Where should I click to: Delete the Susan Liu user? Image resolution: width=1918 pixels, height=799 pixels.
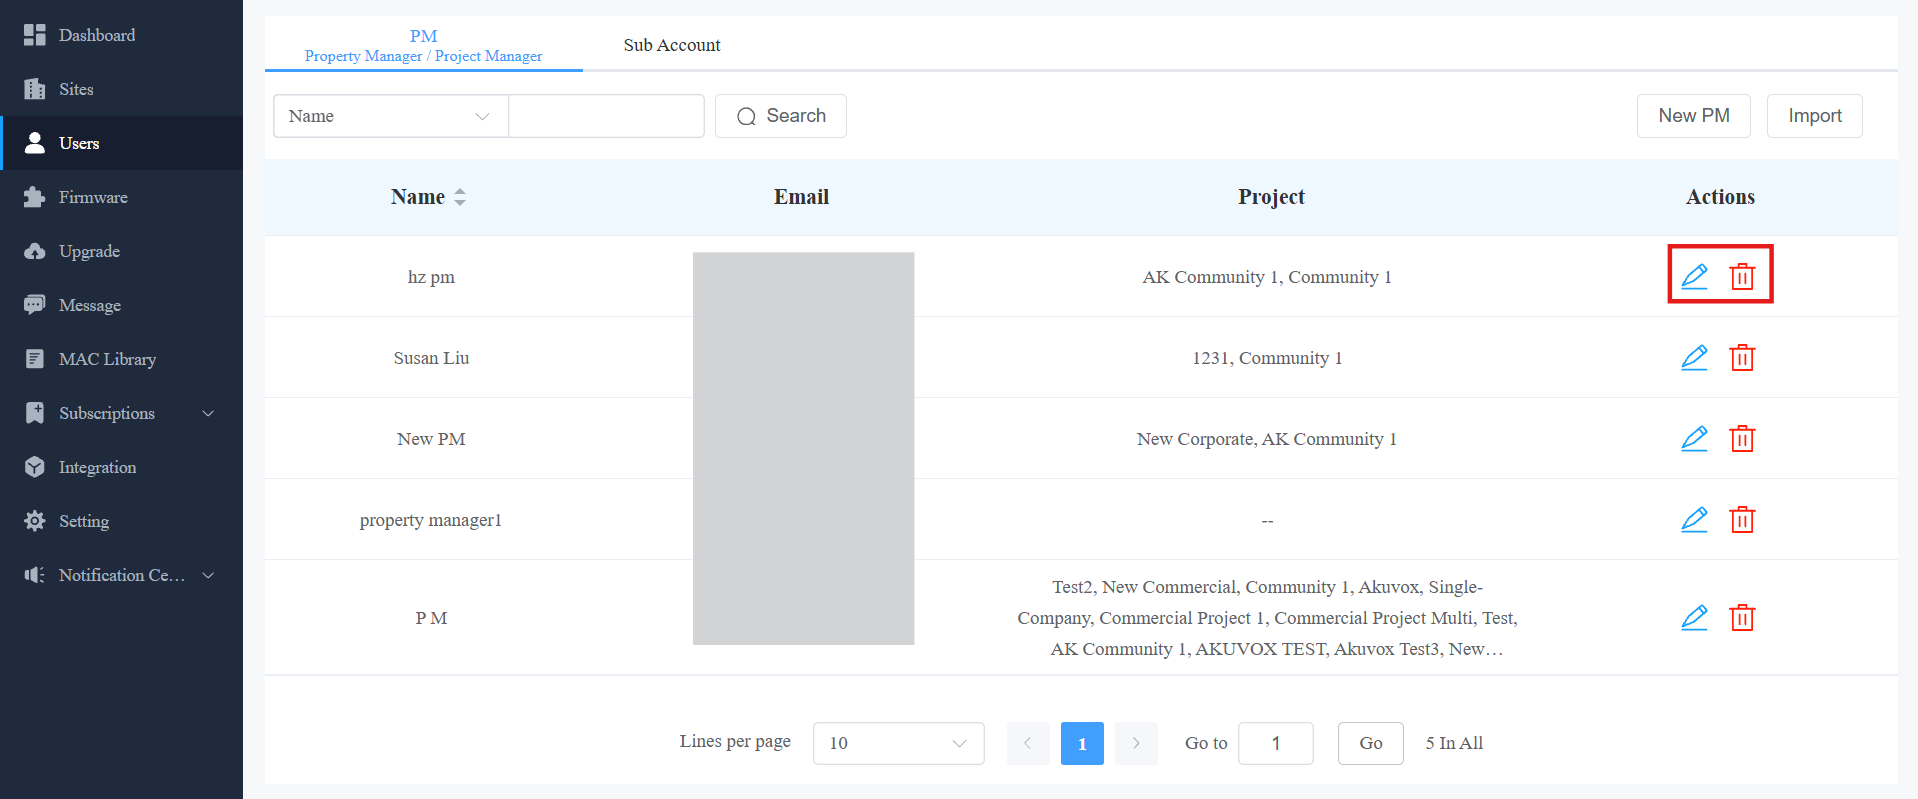coord(1742,358)
